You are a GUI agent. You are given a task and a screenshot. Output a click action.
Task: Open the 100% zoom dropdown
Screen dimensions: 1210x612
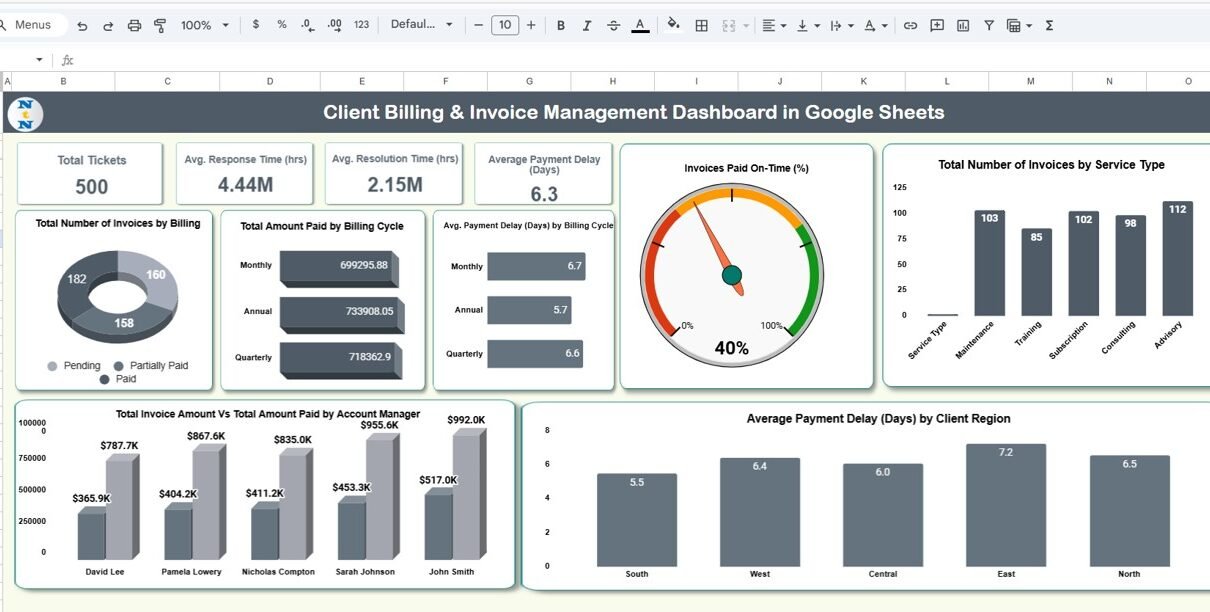pos(204,25)
